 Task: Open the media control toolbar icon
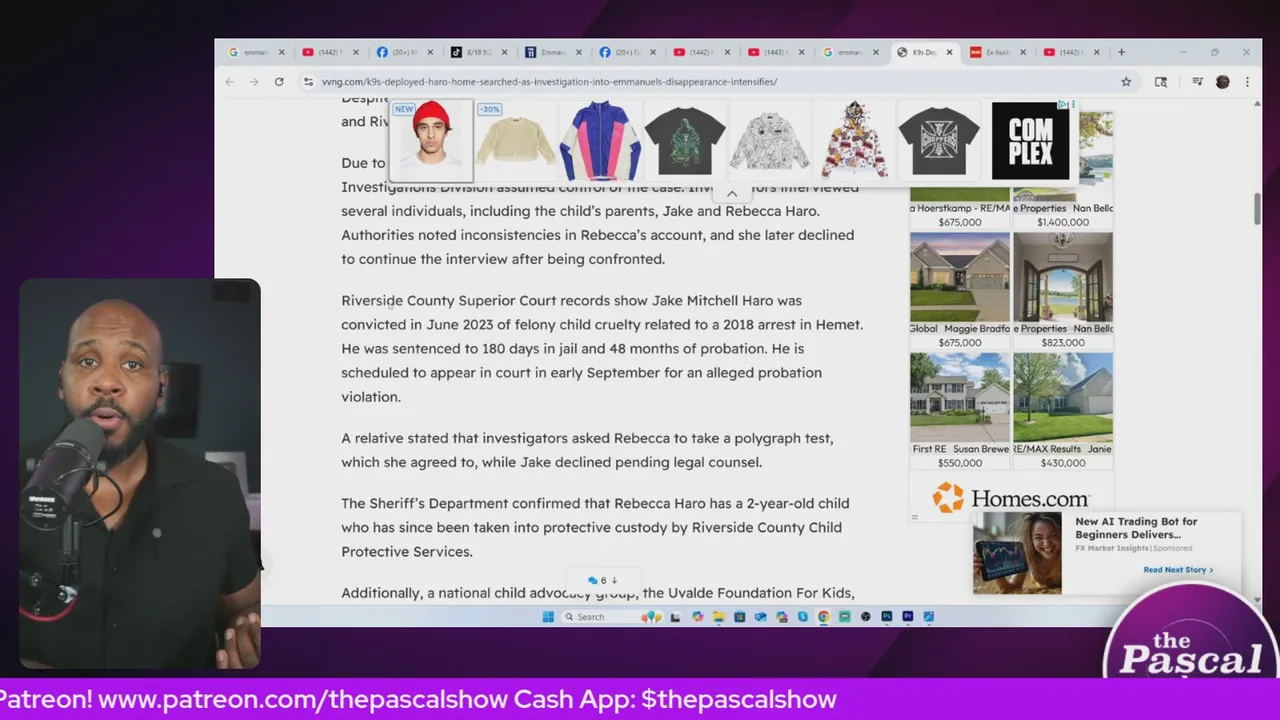click(x=1198, y=82)
